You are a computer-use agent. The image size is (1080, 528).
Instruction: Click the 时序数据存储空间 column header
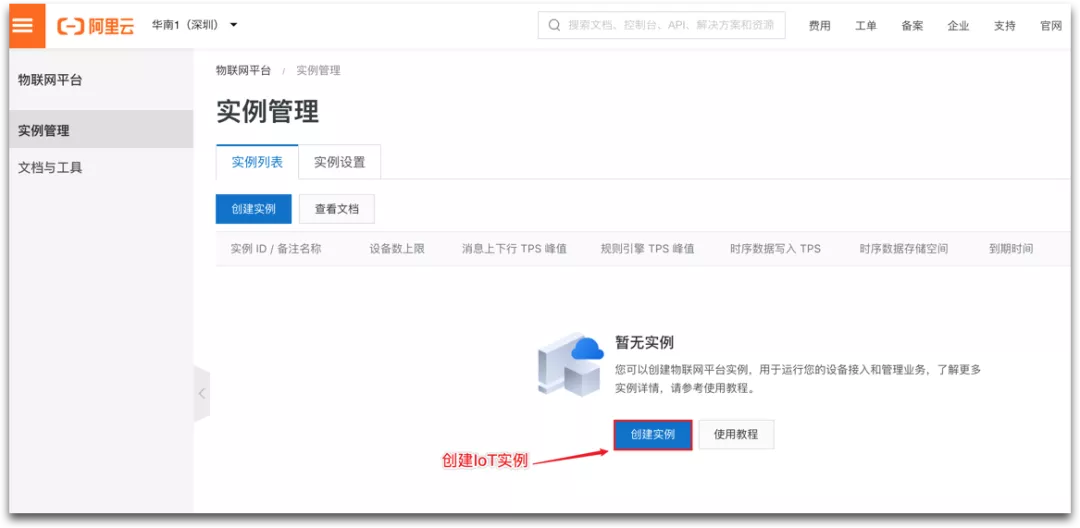904,249
